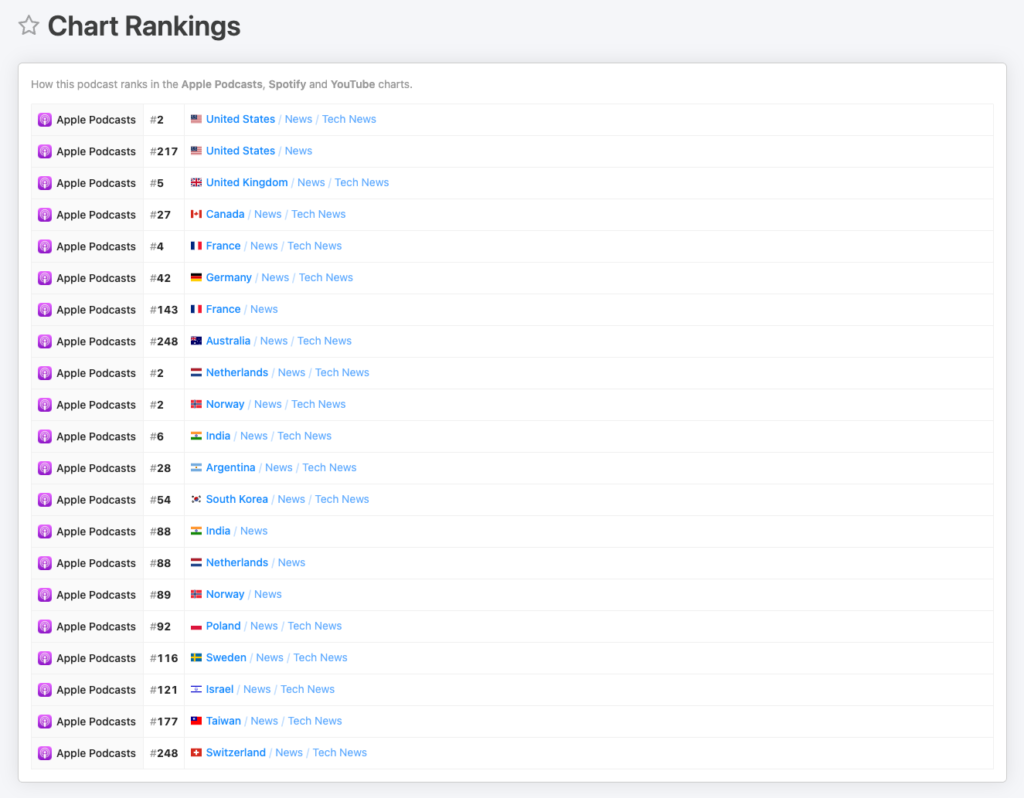Screen dimensions: 1024x798
Task: Open the Tech News category for Norway #2
Action: pyautogui.click(x=318, y=403)
